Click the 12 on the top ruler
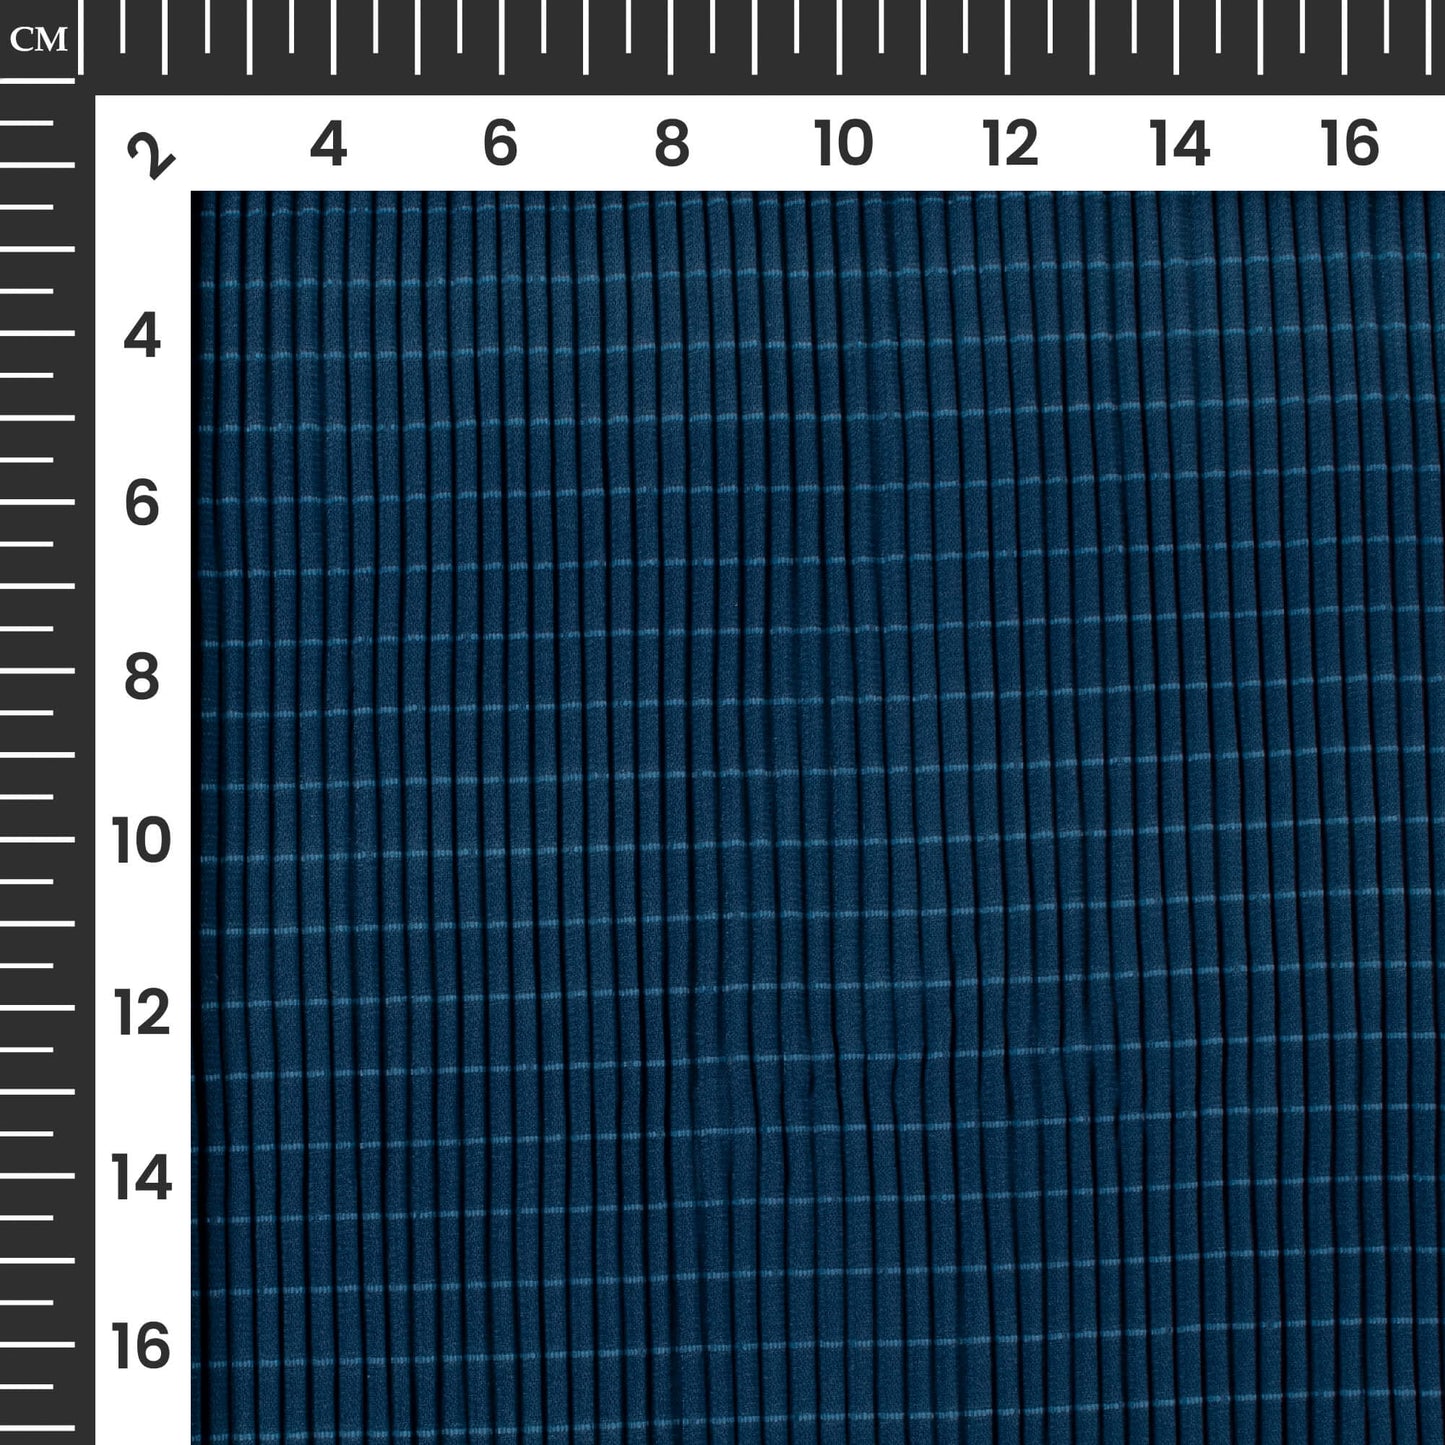Image resolution: width=1445 pixels, height=1445 pixels. [x=1011, y=144]
